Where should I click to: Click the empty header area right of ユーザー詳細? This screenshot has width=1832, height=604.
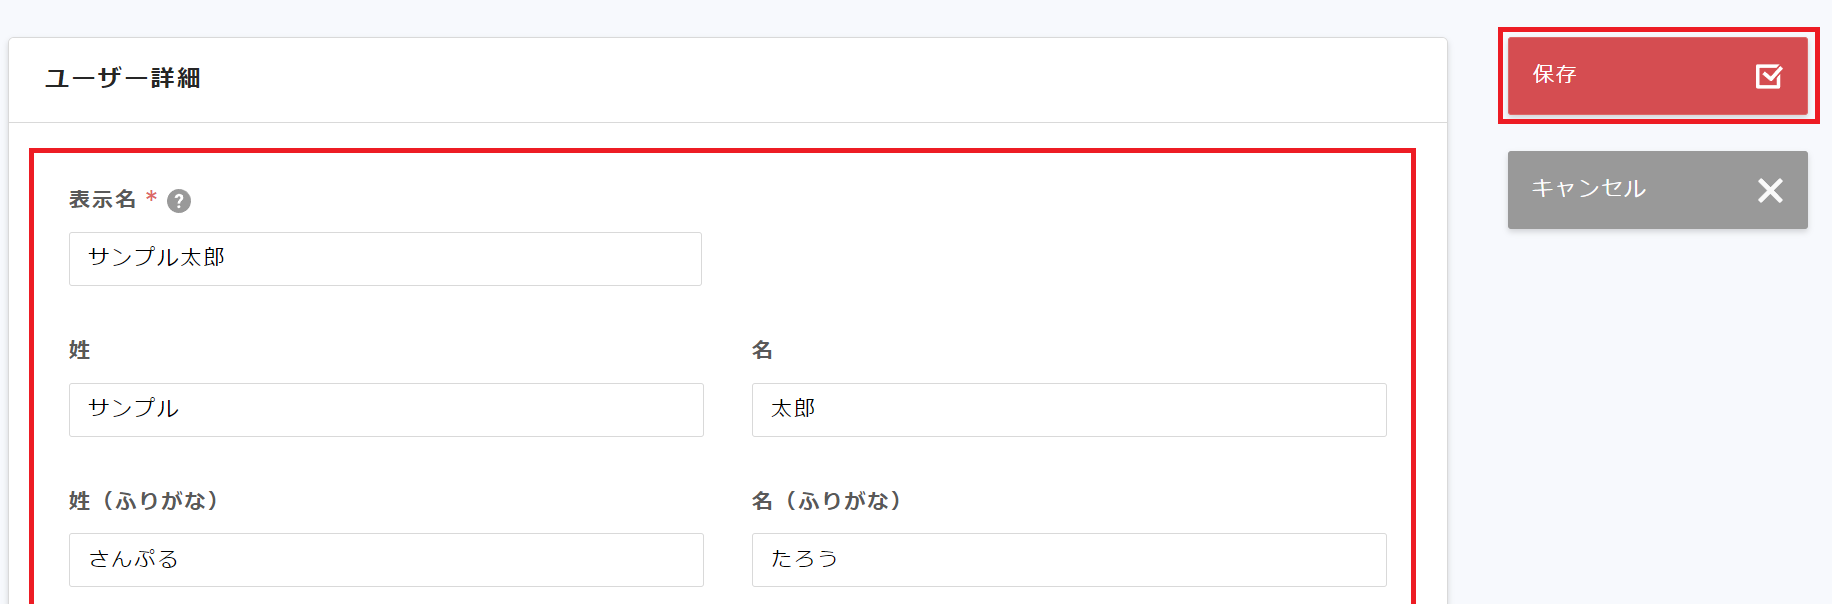coord(800,80)
